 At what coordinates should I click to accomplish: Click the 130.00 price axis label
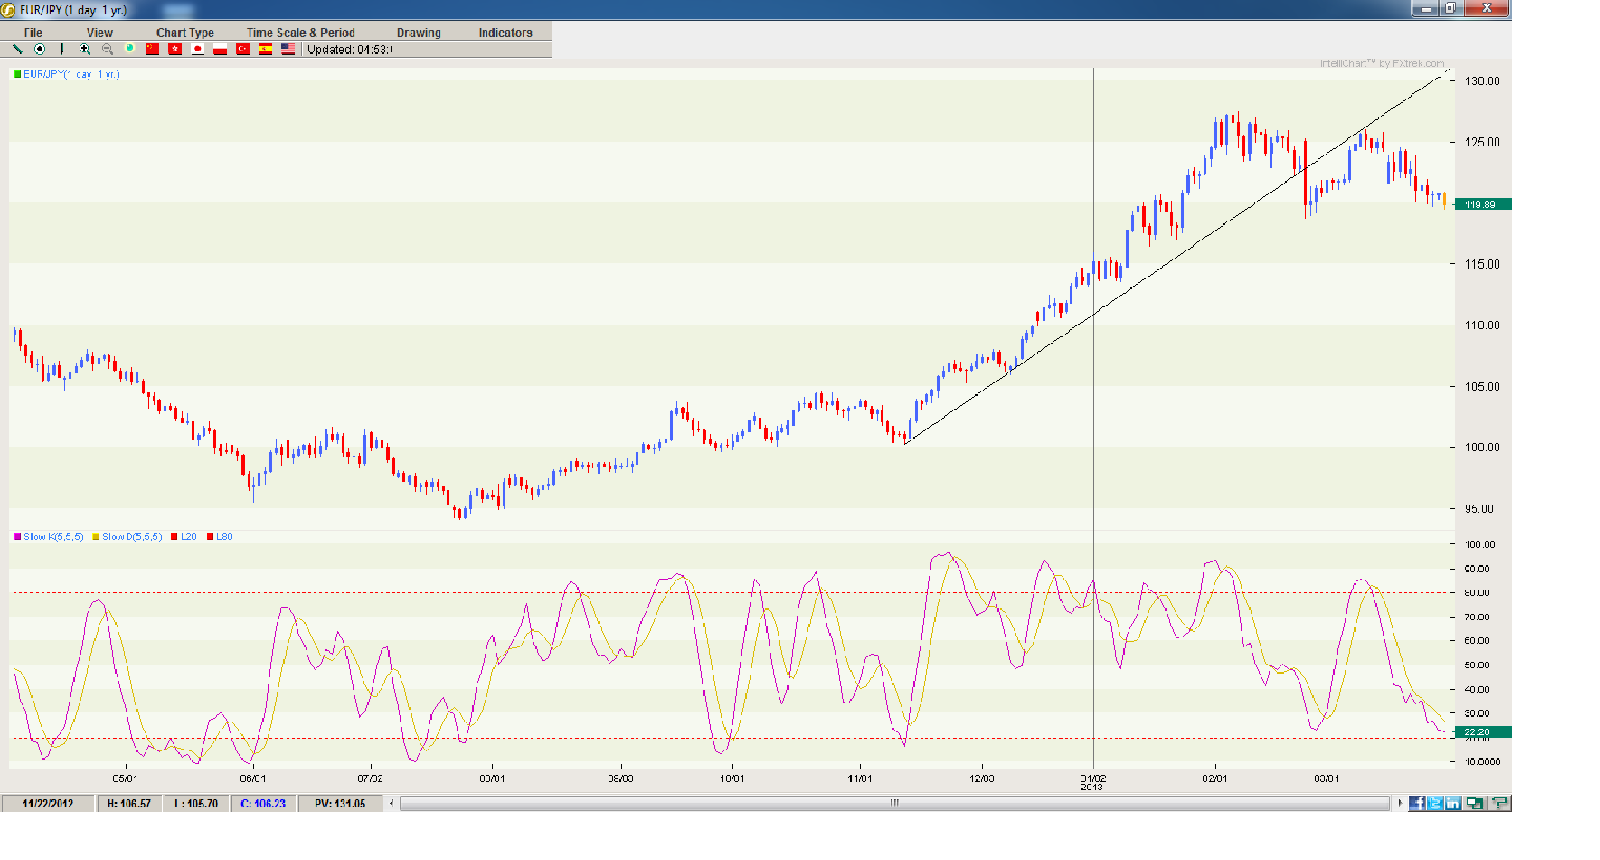1482,81
